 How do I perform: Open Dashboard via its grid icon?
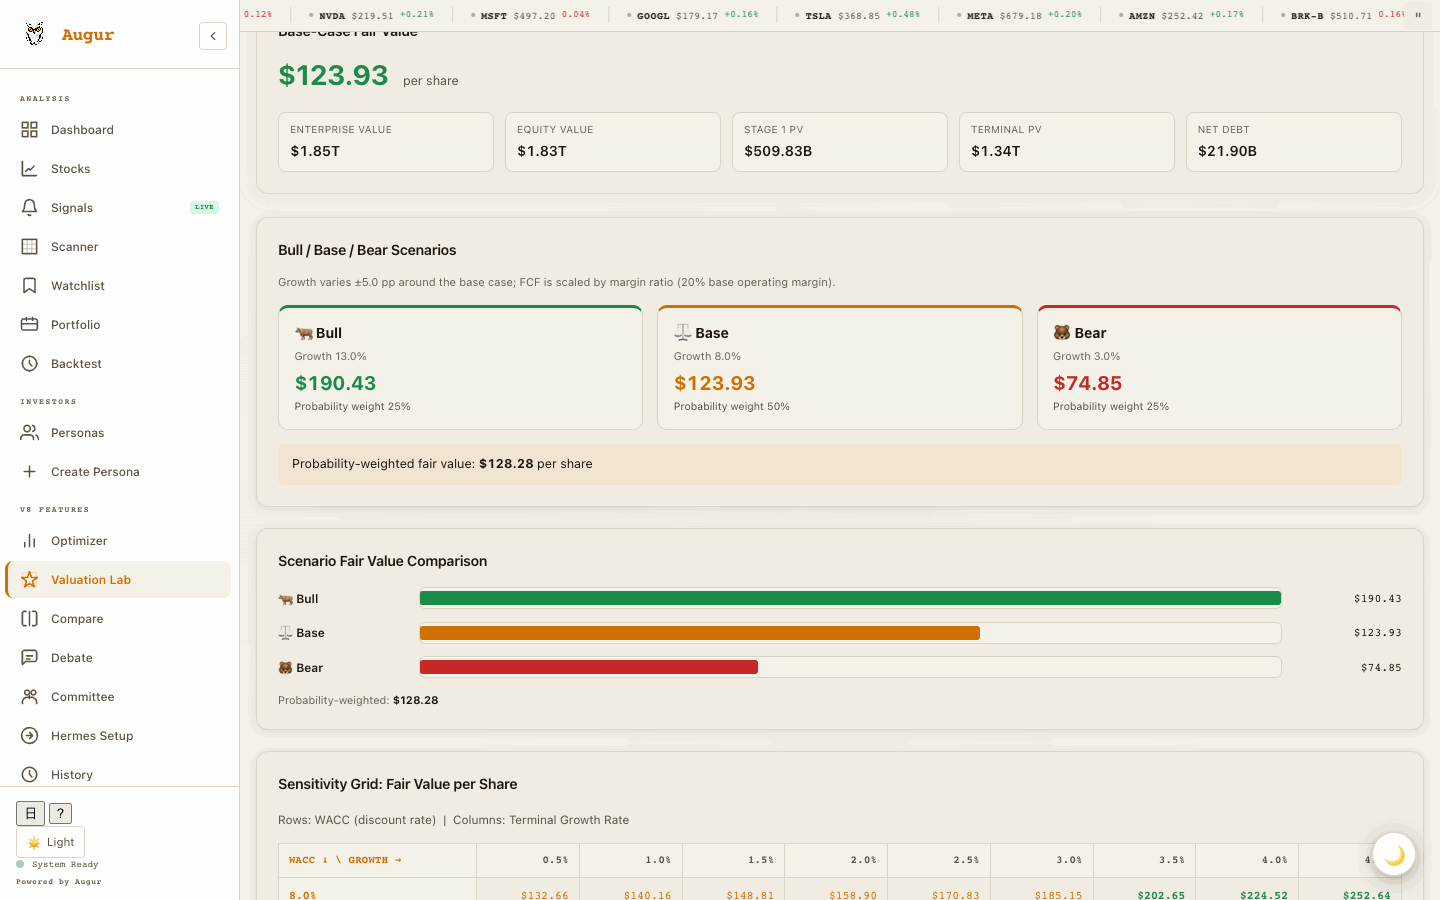click(x=30, y=130)
